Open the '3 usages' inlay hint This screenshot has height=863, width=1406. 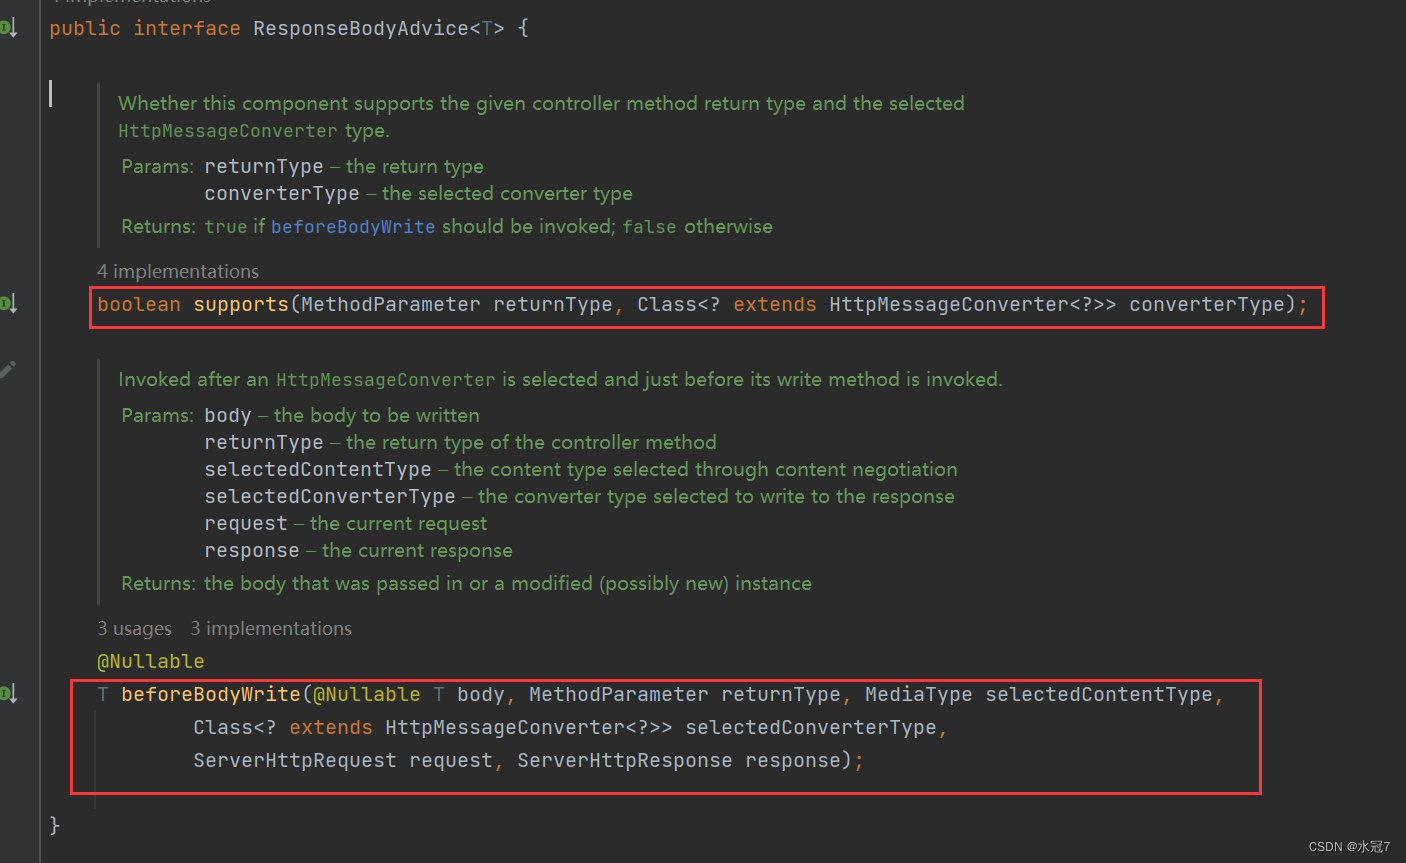(135, 628)
